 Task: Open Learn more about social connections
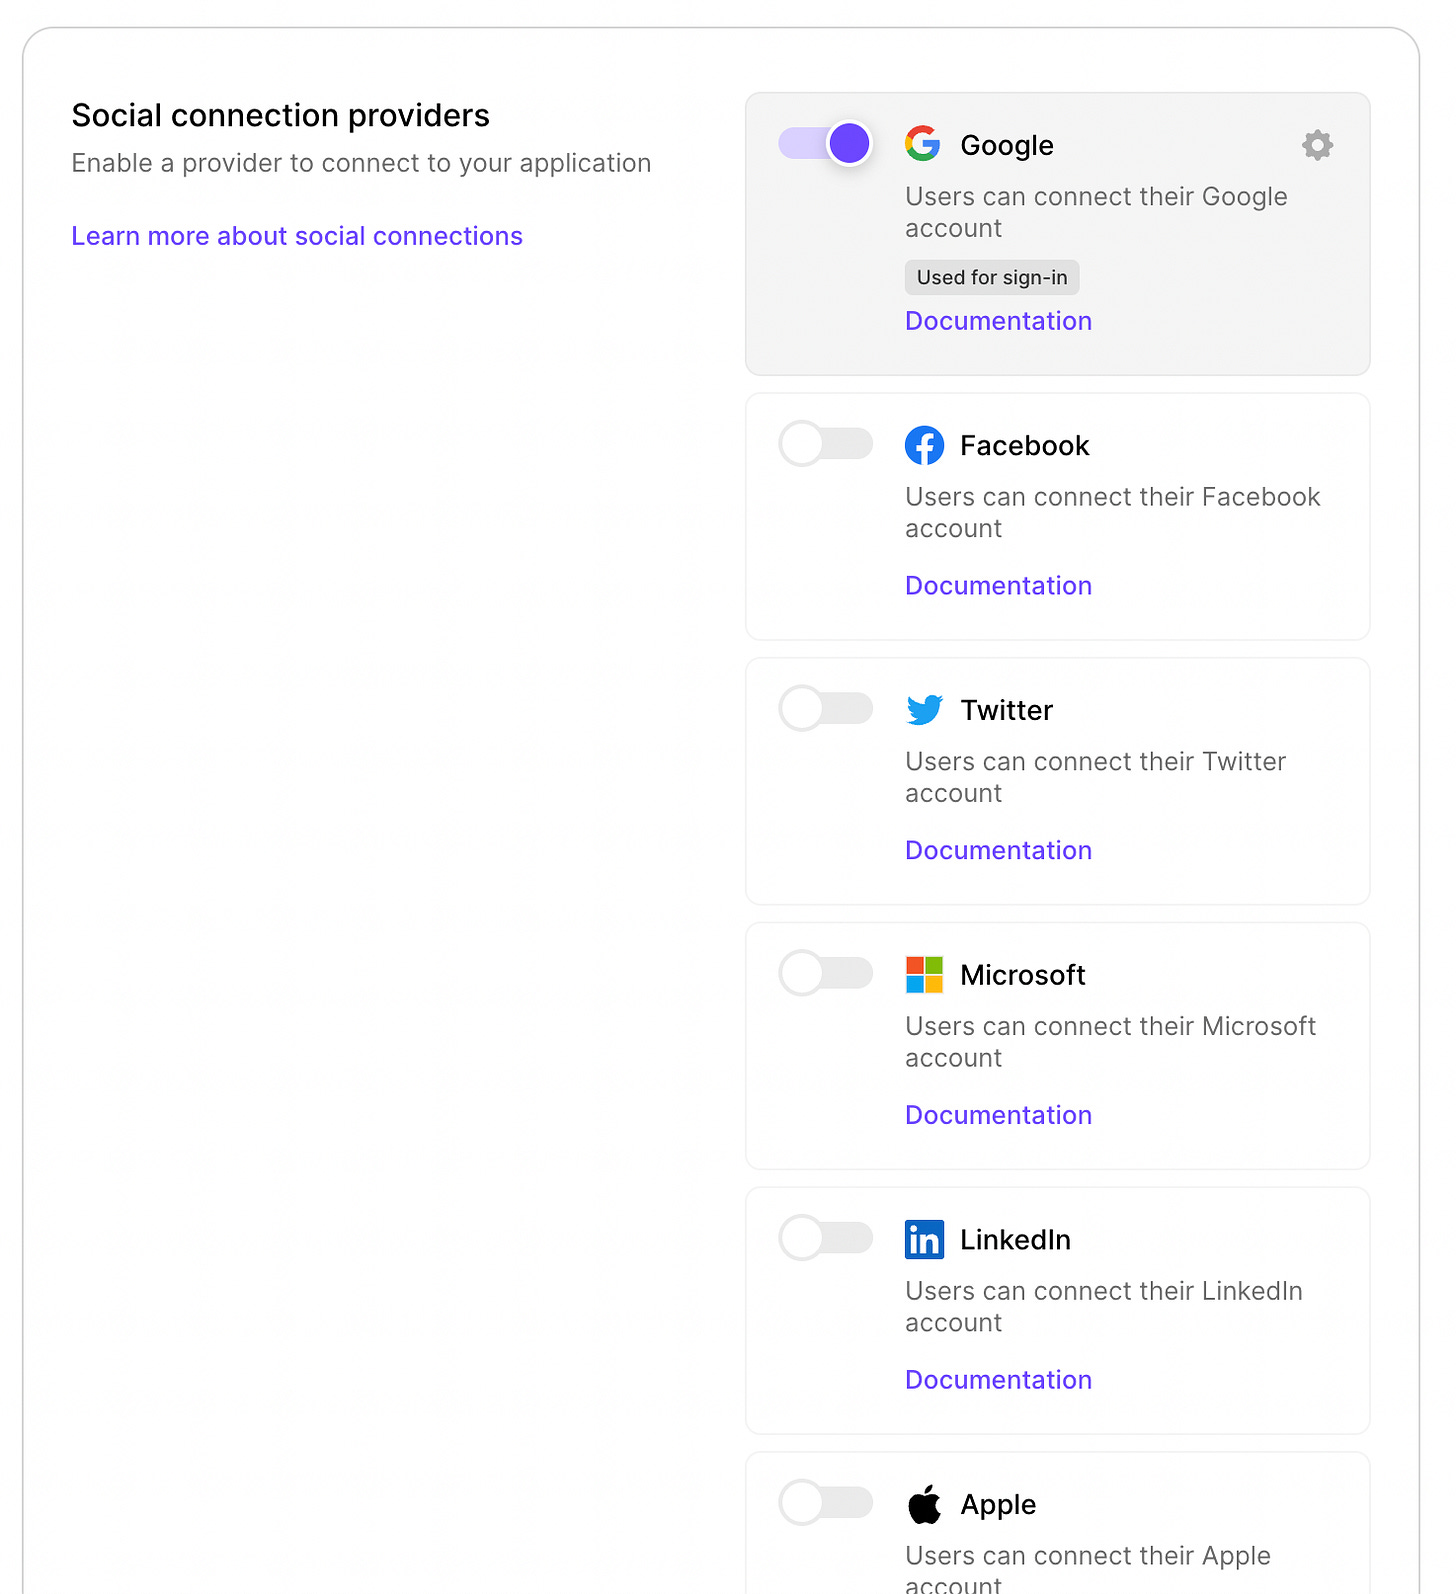[297, 236]
